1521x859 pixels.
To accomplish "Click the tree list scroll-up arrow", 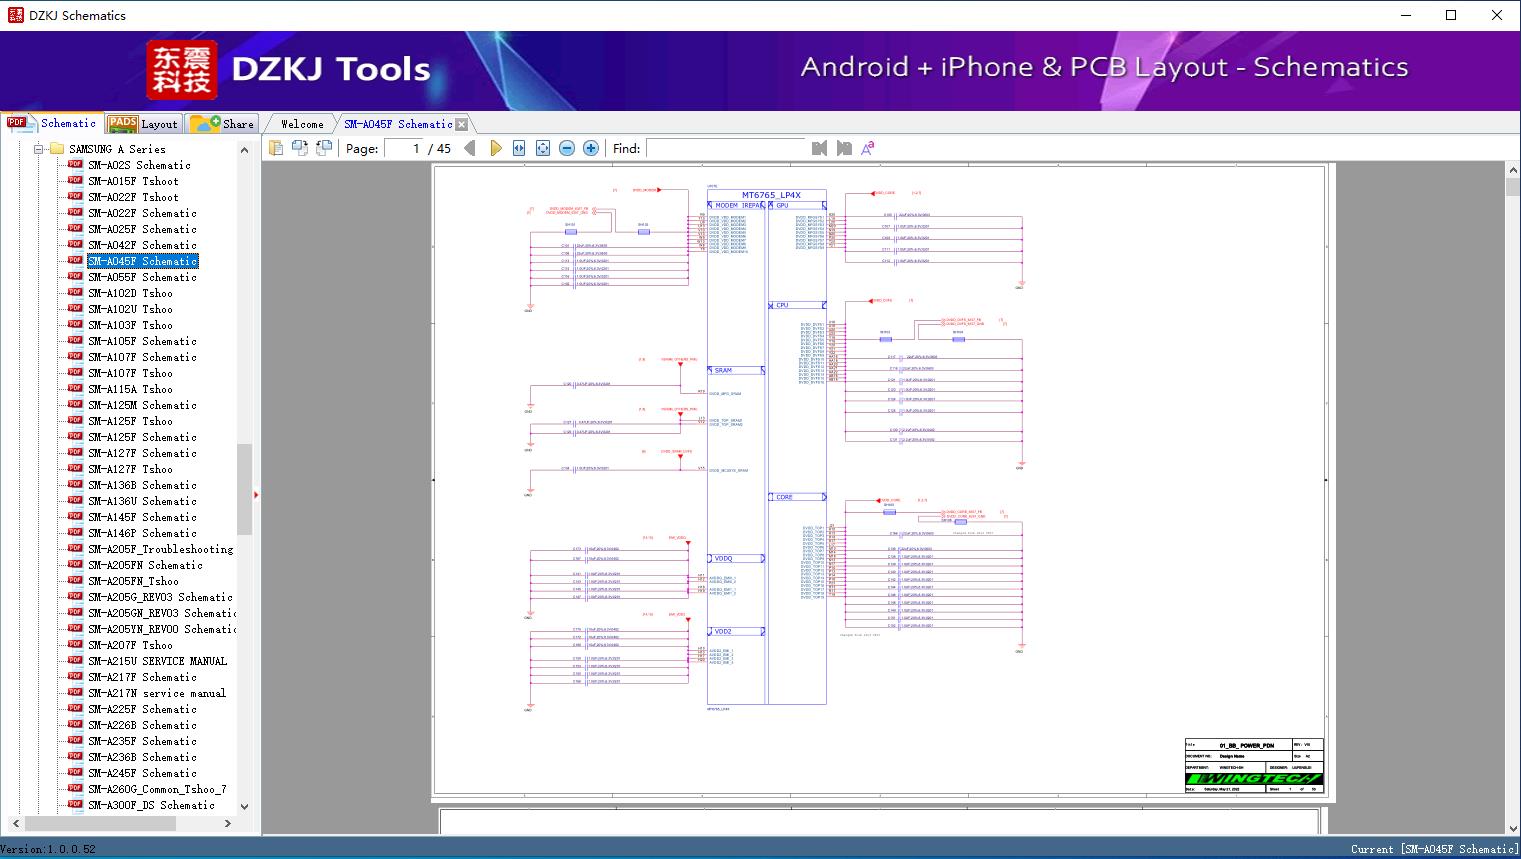I will (244, 150).
